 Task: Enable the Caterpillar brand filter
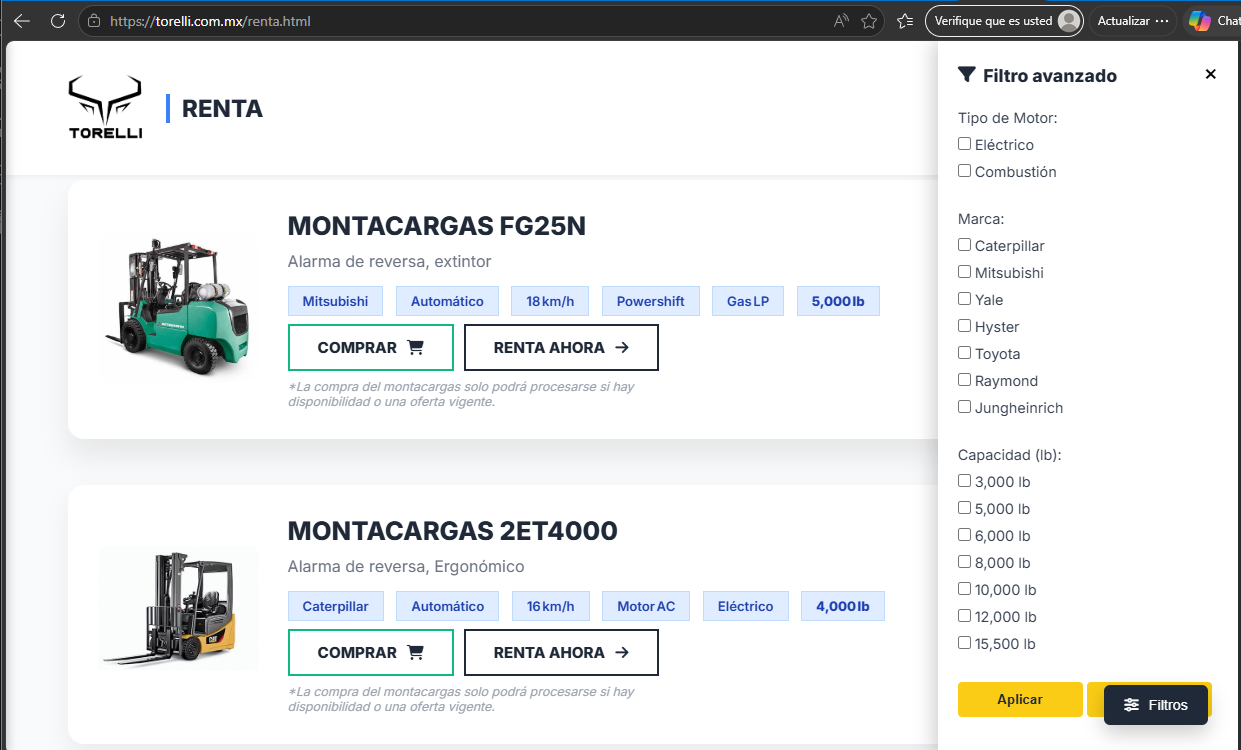tap(964, 245)
